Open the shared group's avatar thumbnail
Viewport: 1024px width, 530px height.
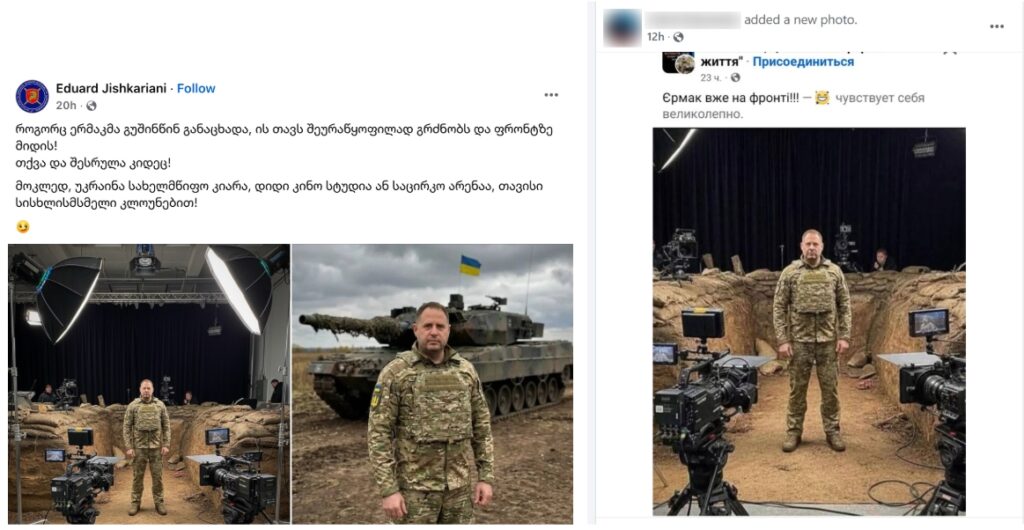pos(679,63)
